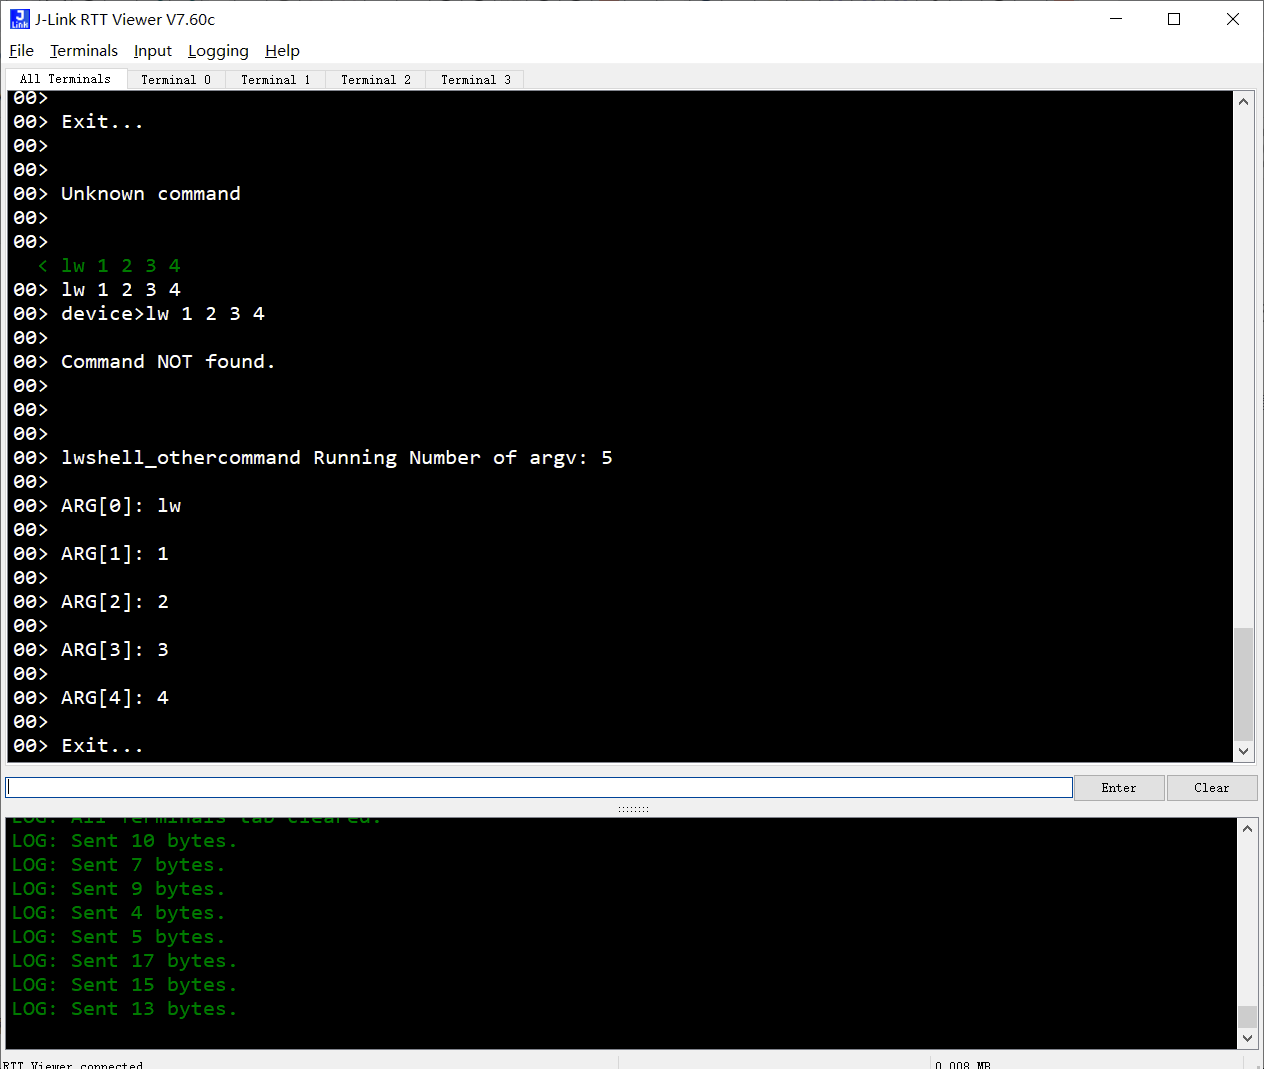Click the 'ARG[2]: 2' line
The height and width of the screenshot is (1069, 1264).
pos(115,602)
